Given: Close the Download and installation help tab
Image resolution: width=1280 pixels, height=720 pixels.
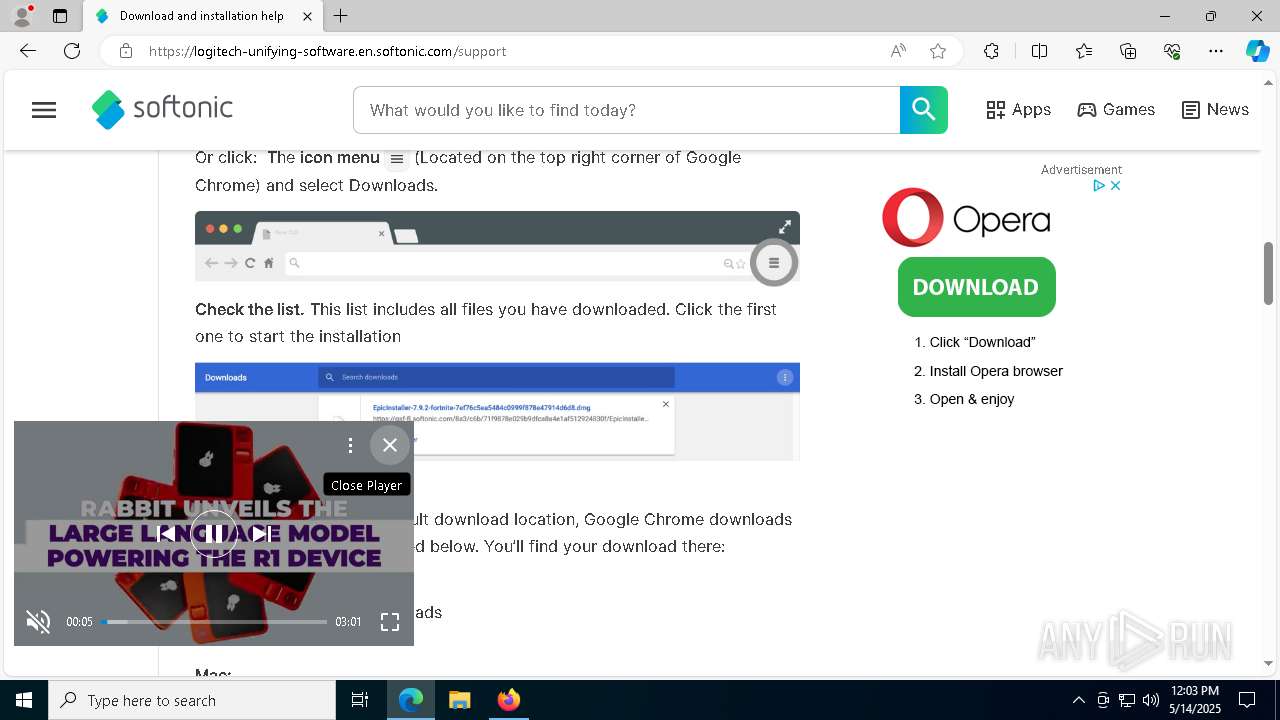Looking at the screenshot, I should point(308,16).
